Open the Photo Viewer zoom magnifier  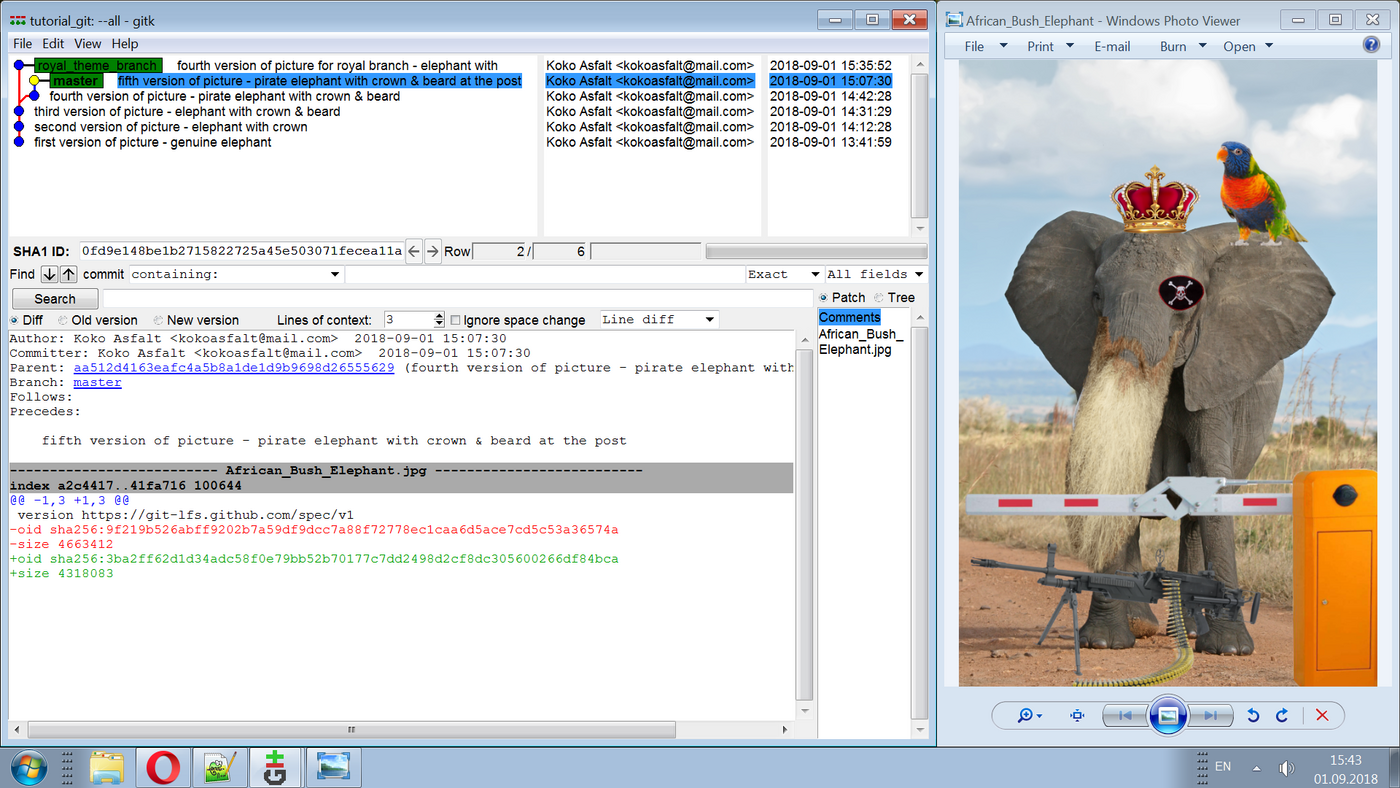pos(1029,715)
